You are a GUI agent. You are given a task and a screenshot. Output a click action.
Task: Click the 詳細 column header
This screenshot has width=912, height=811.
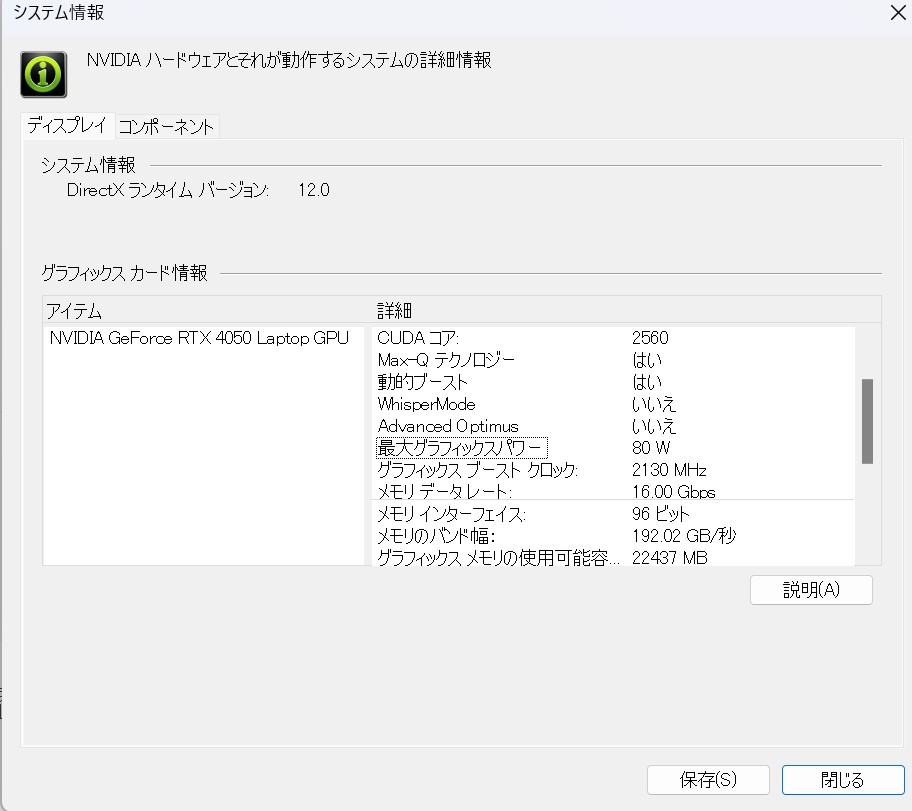[626, 311]
